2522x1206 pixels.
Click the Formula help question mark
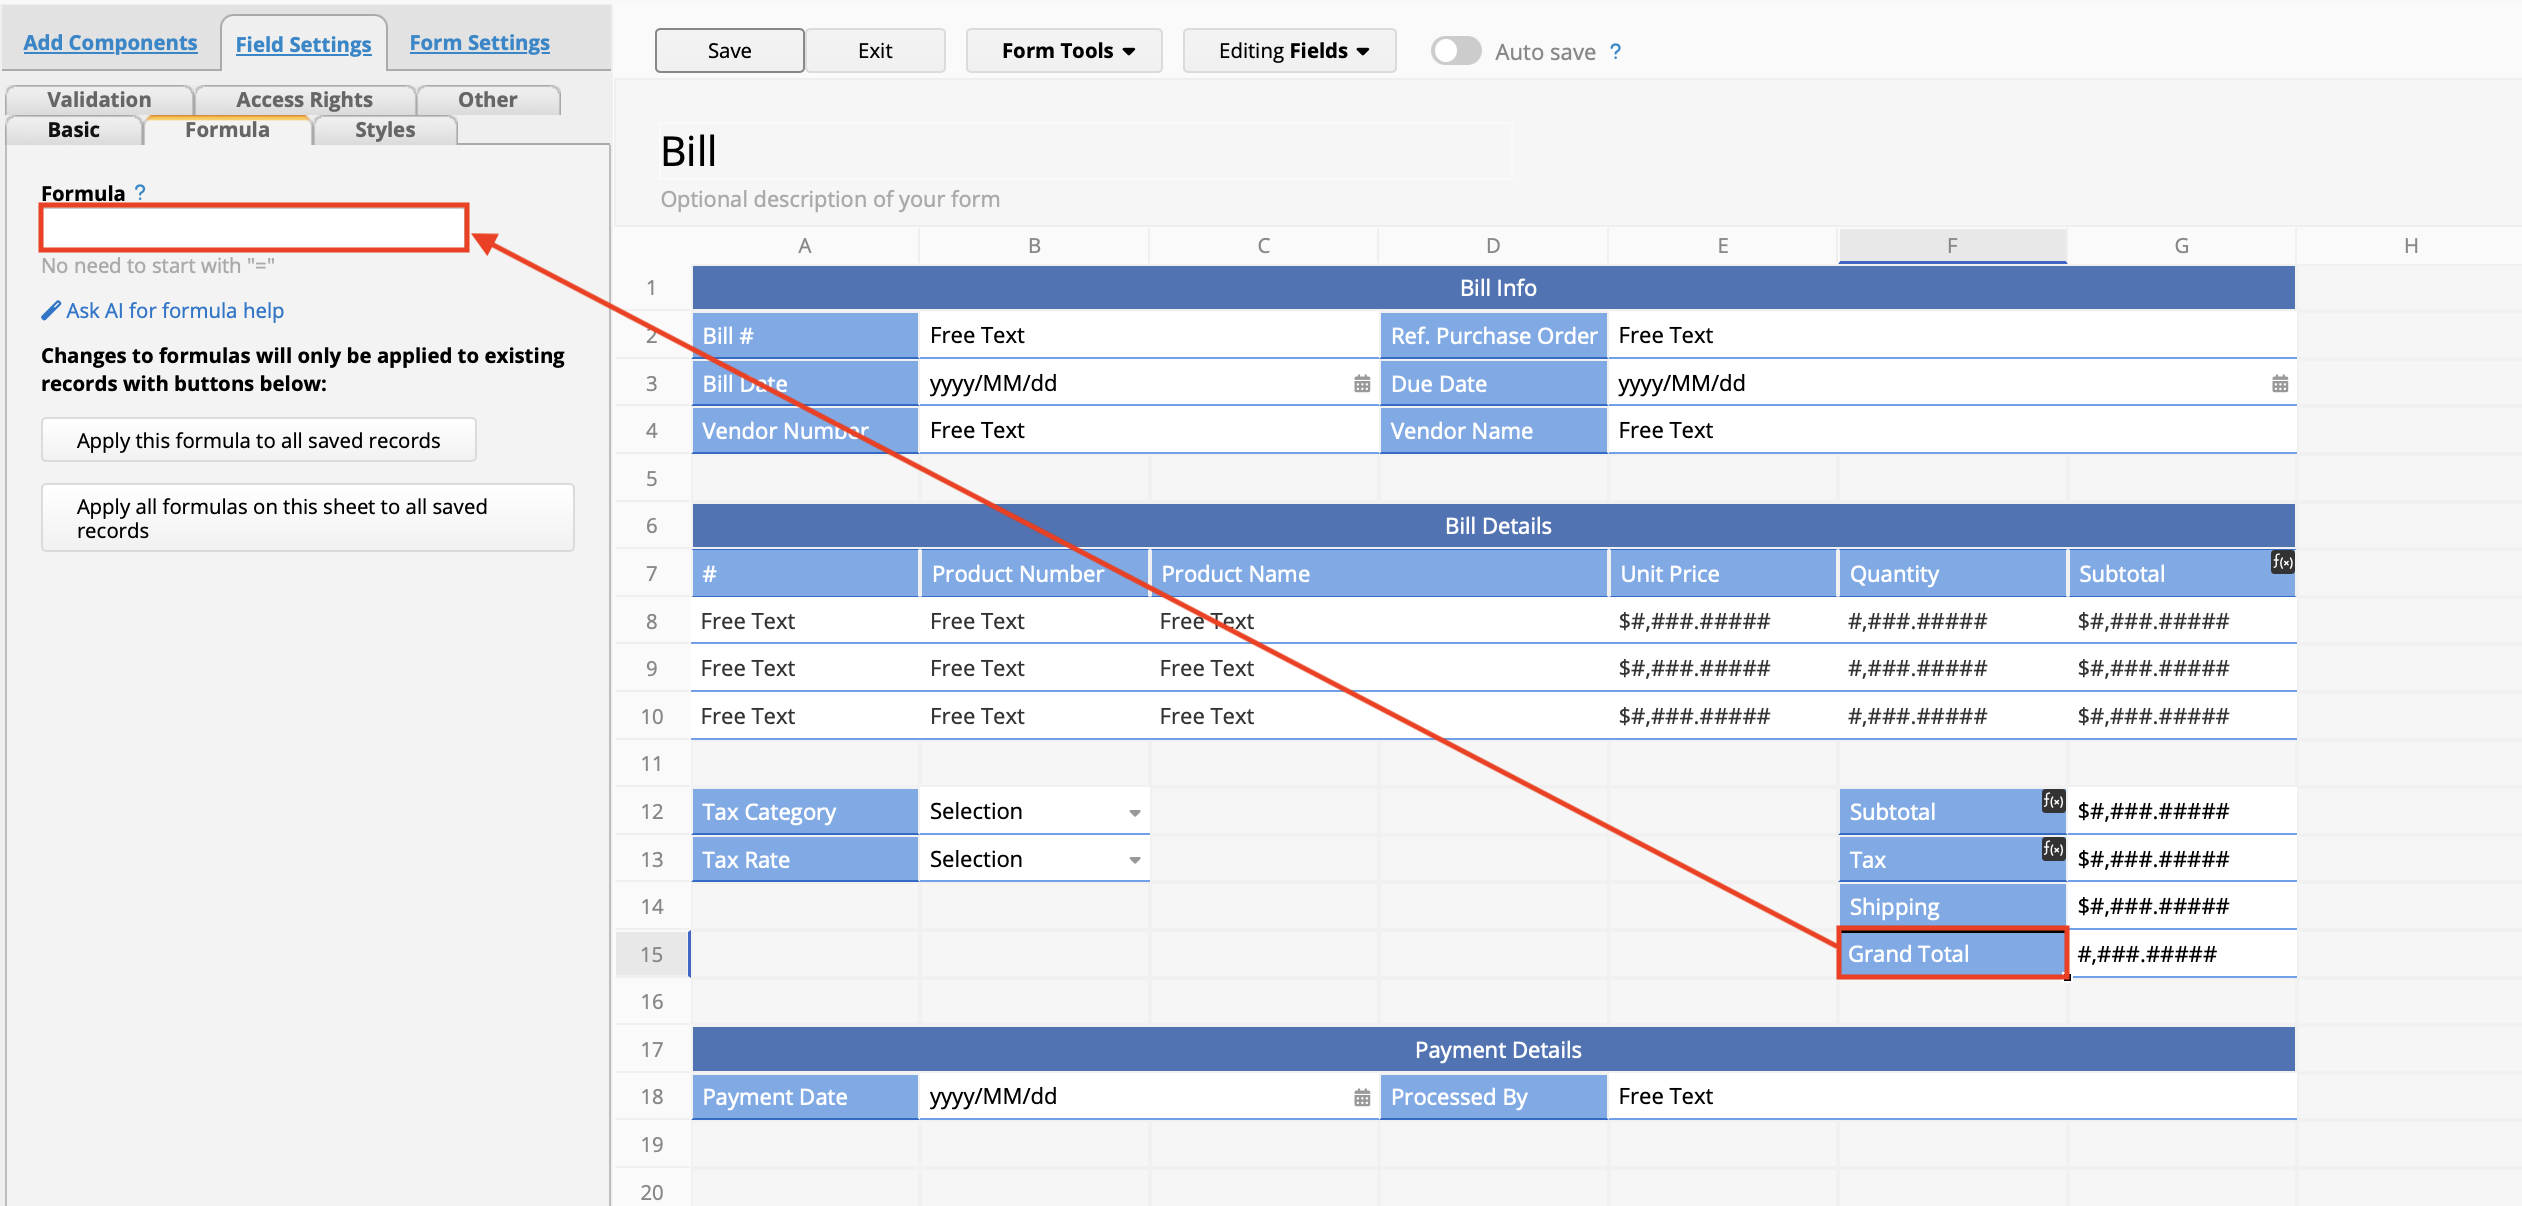140,192
